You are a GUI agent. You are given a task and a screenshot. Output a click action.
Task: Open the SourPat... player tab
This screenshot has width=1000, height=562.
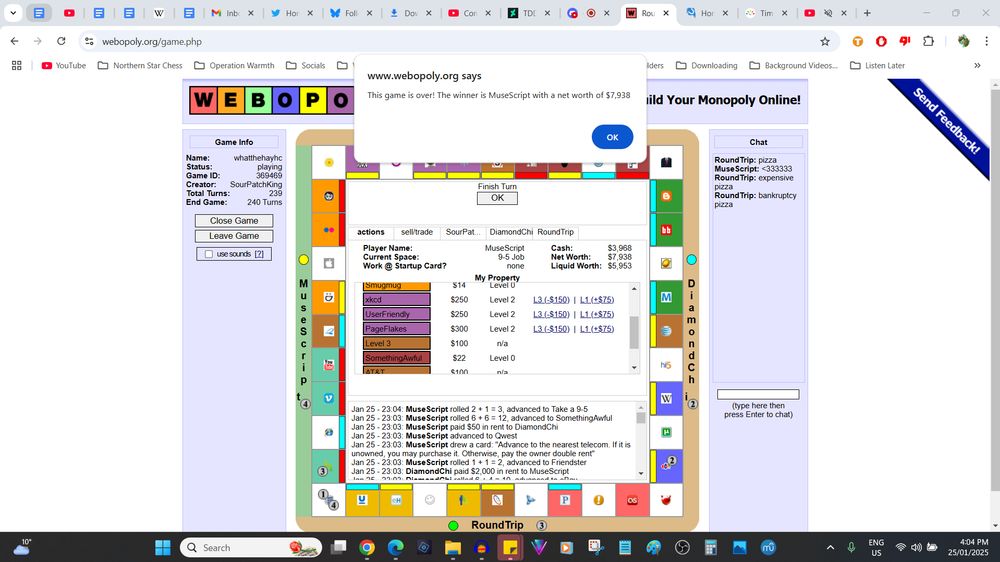pos(463,232)
